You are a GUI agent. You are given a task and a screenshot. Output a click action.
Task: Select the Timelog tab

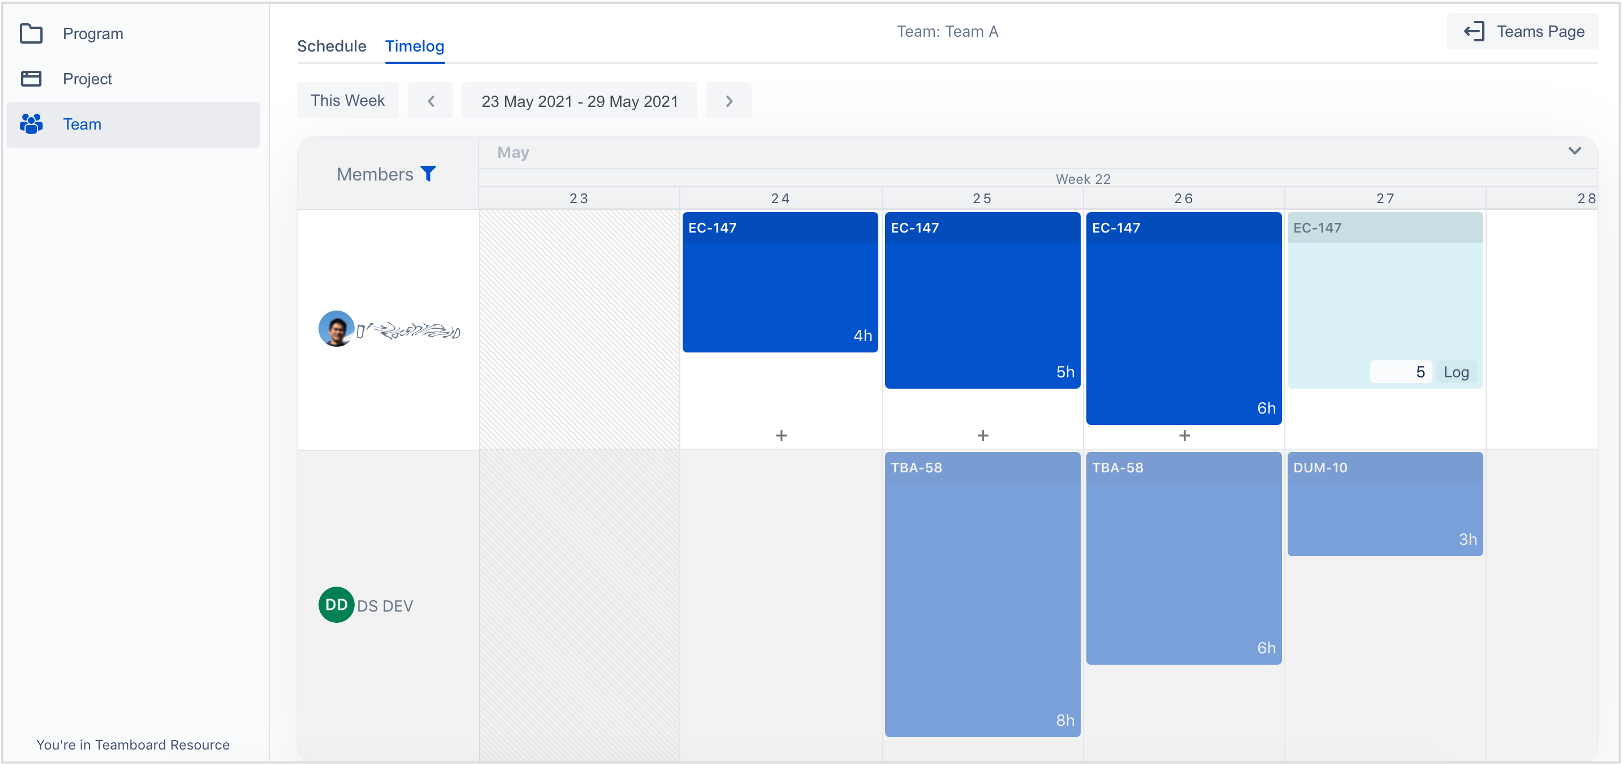click(x=414, y=46)
